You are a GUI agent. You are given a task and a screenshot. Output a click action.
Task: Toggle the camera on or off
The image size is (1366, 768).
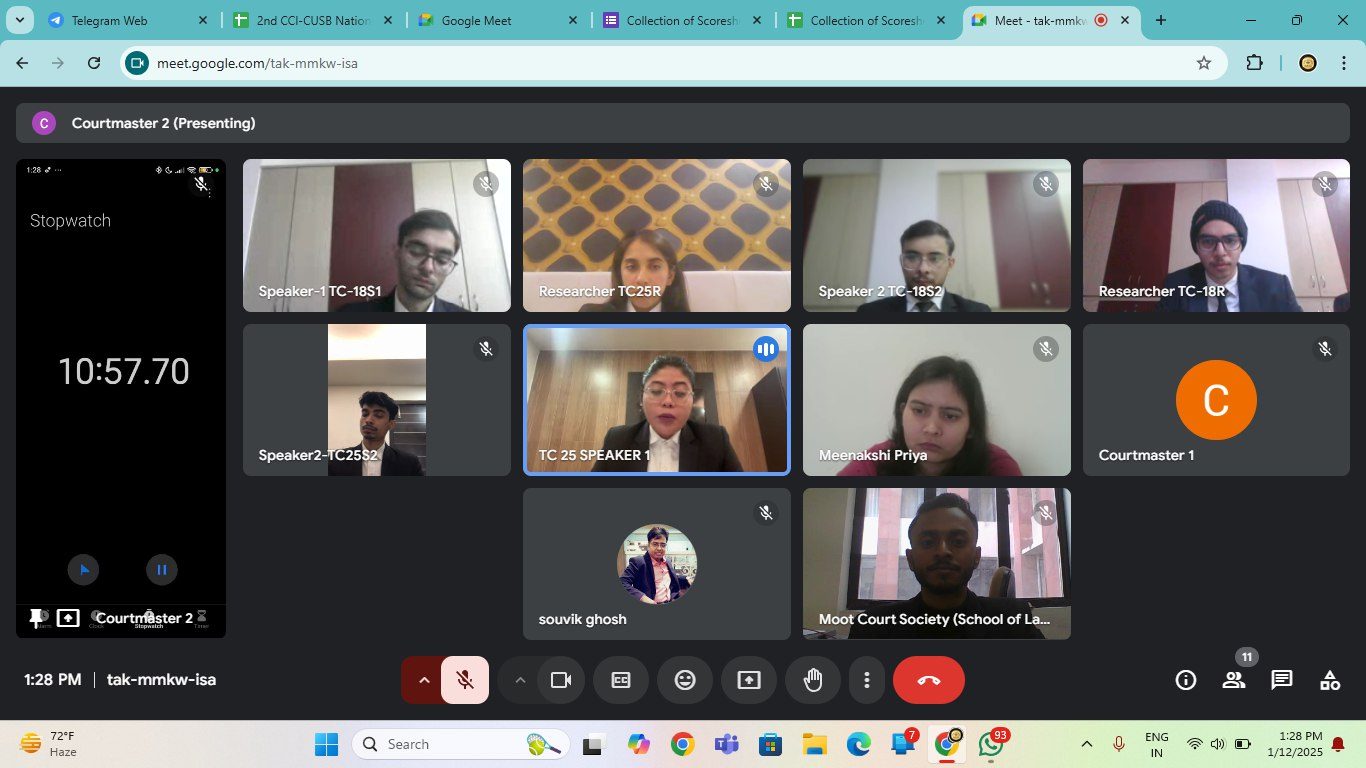point(560,680)
